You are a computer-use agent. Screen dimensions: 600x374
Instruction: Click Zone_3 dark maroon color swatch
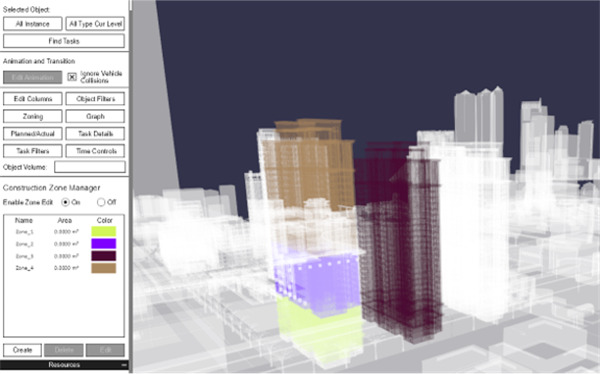(104, 256)
